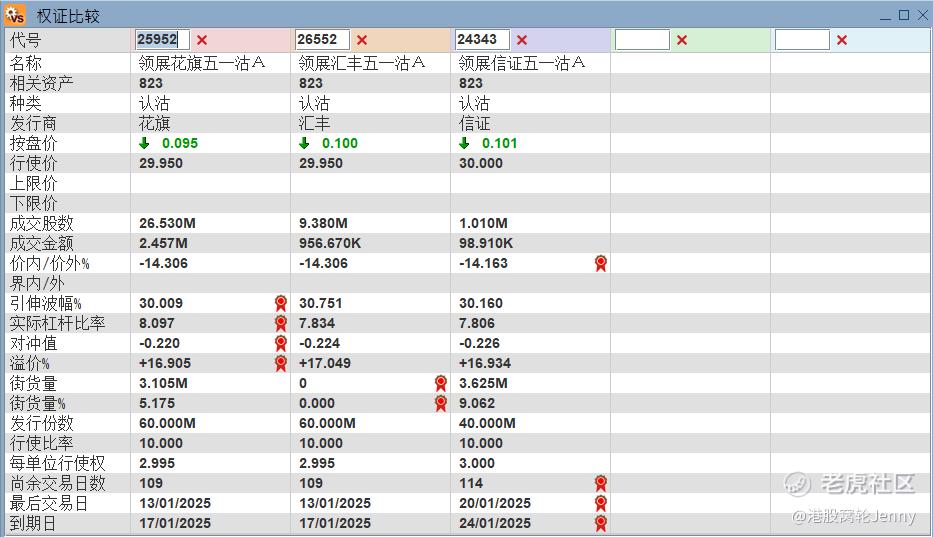Click red X in the green empty column
The height and width of the screenshot is (537, 933).
(x=682, y=40)
